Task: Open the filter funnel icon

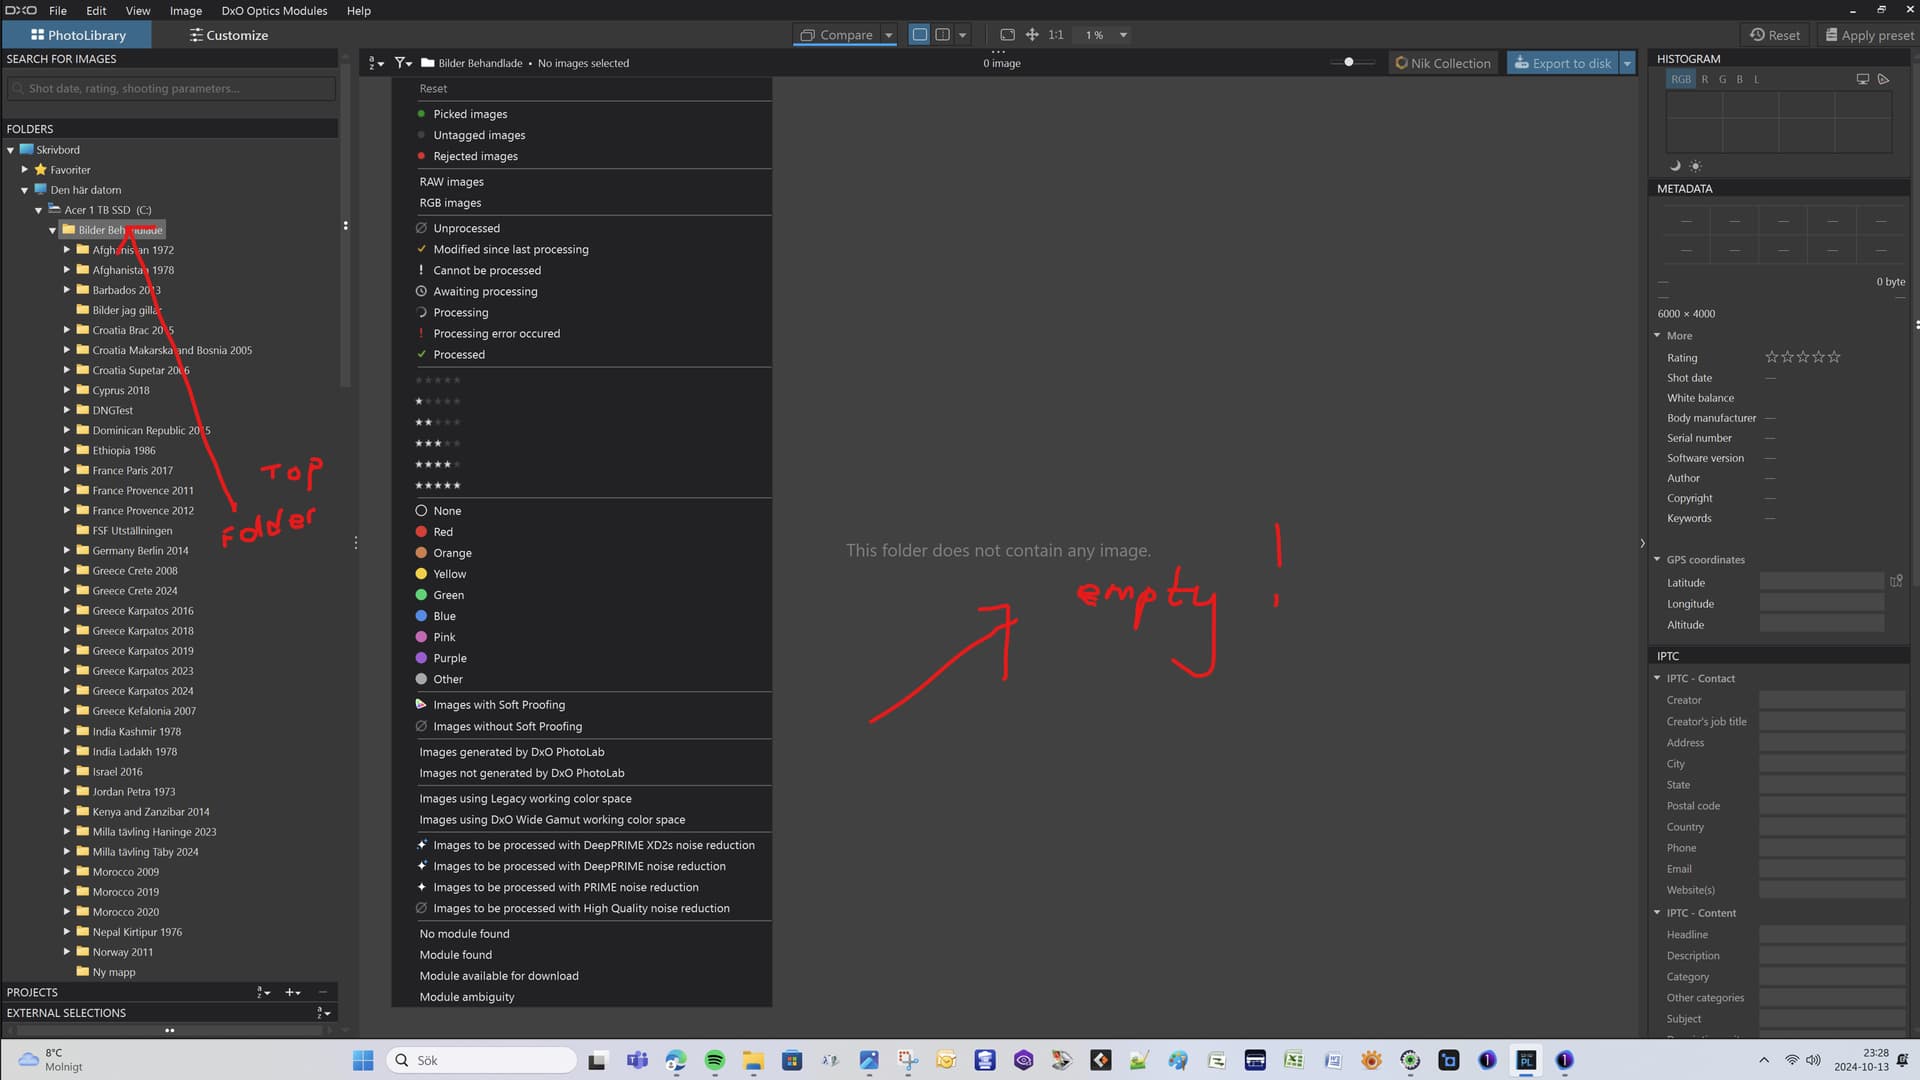Action: 403,63
